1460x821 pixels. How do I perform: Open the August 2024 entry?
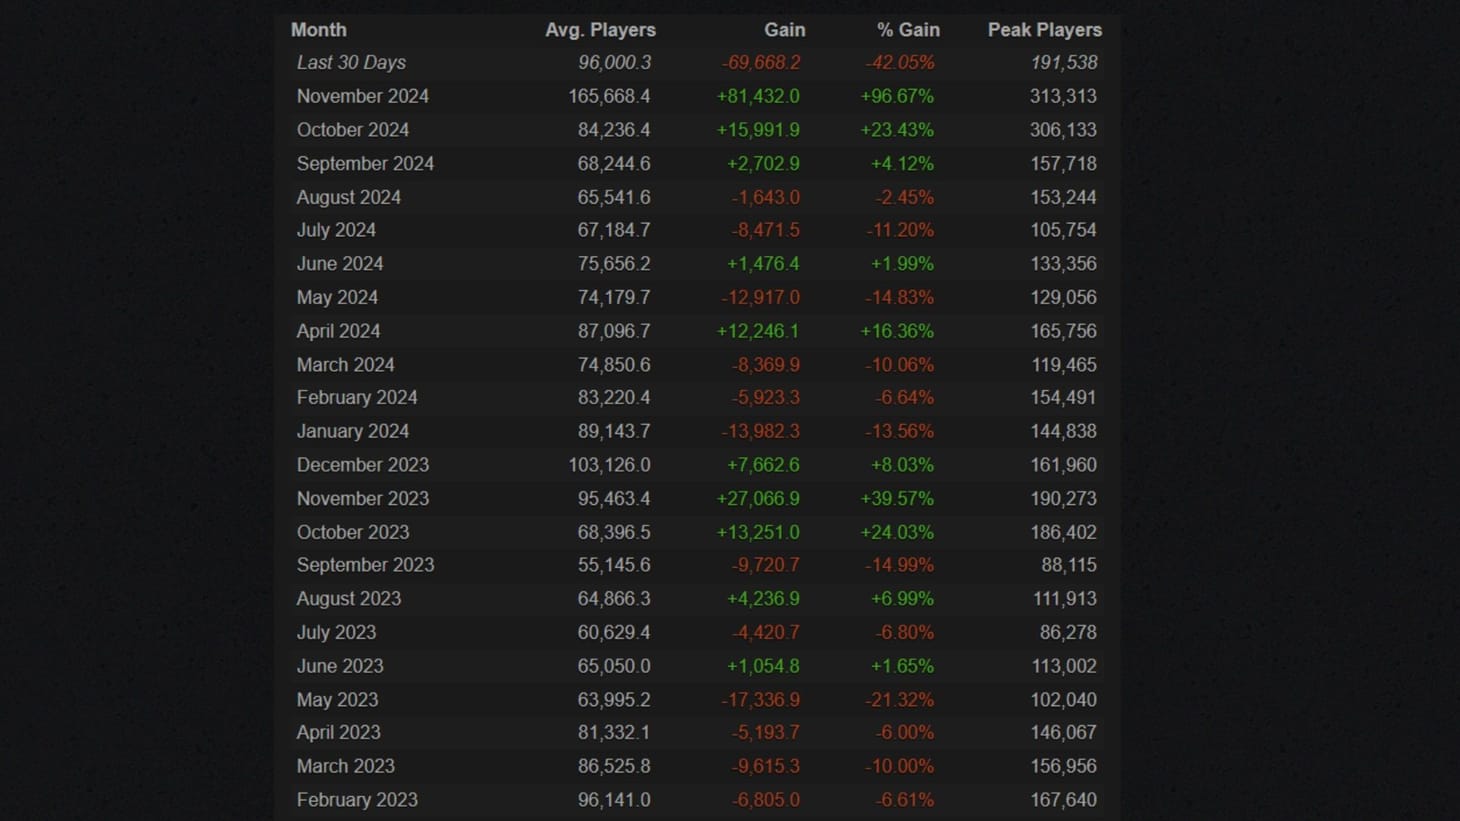[348, 197]
